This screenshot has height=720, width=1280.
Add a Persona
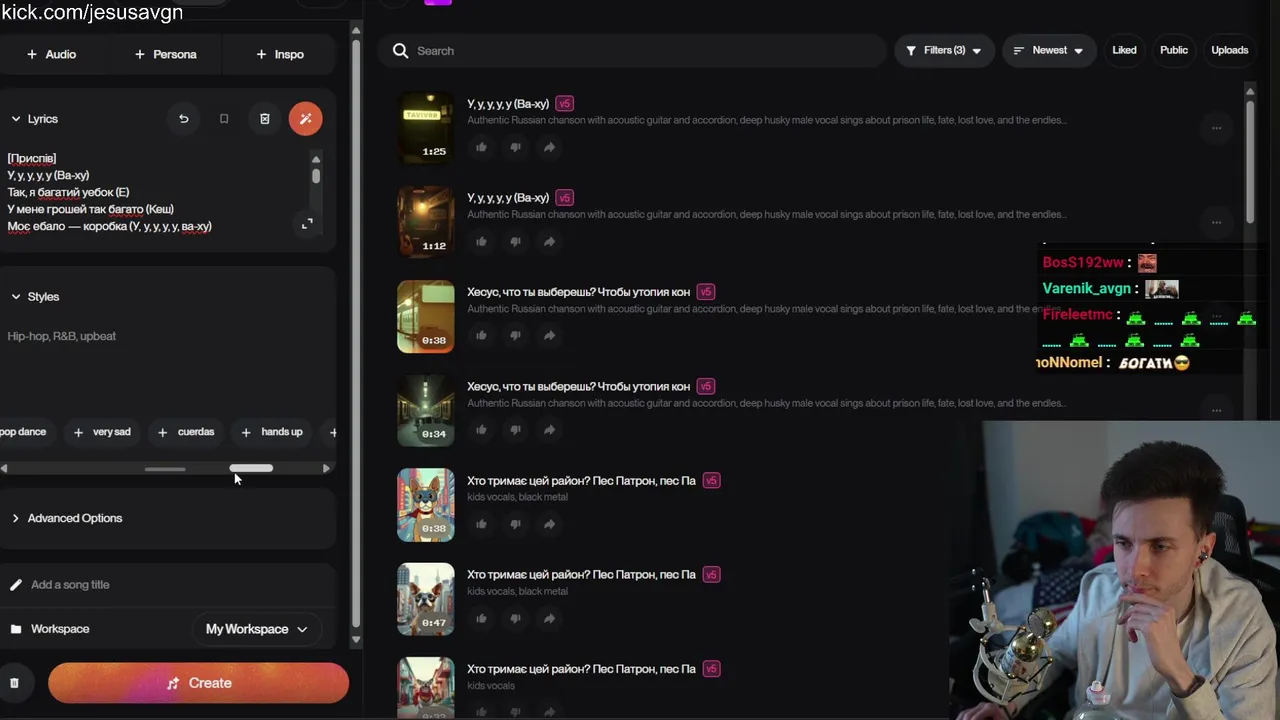click(x=166, y=54)
